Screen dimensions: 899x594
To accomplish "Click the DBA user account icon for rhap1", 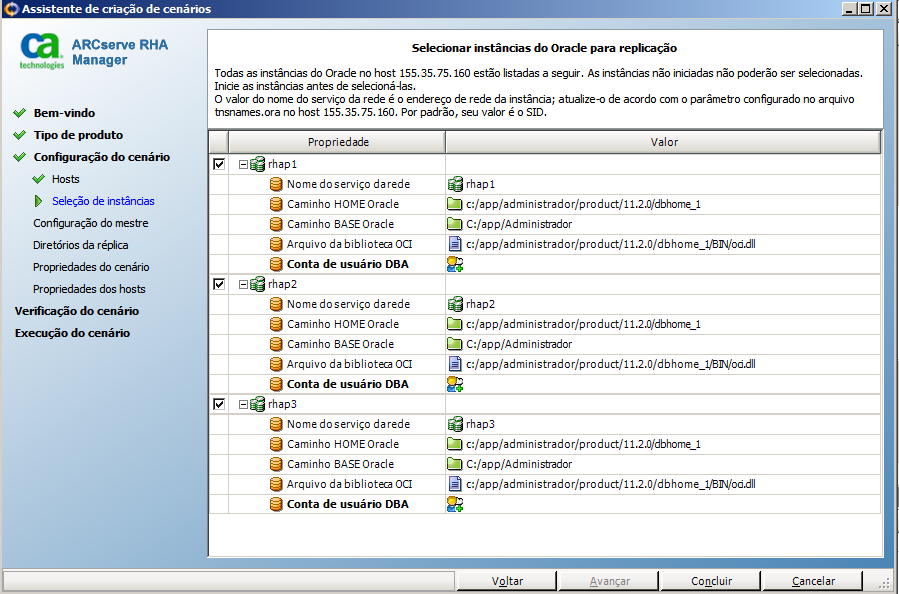I will pyautogui.click(x=455, y=264).
